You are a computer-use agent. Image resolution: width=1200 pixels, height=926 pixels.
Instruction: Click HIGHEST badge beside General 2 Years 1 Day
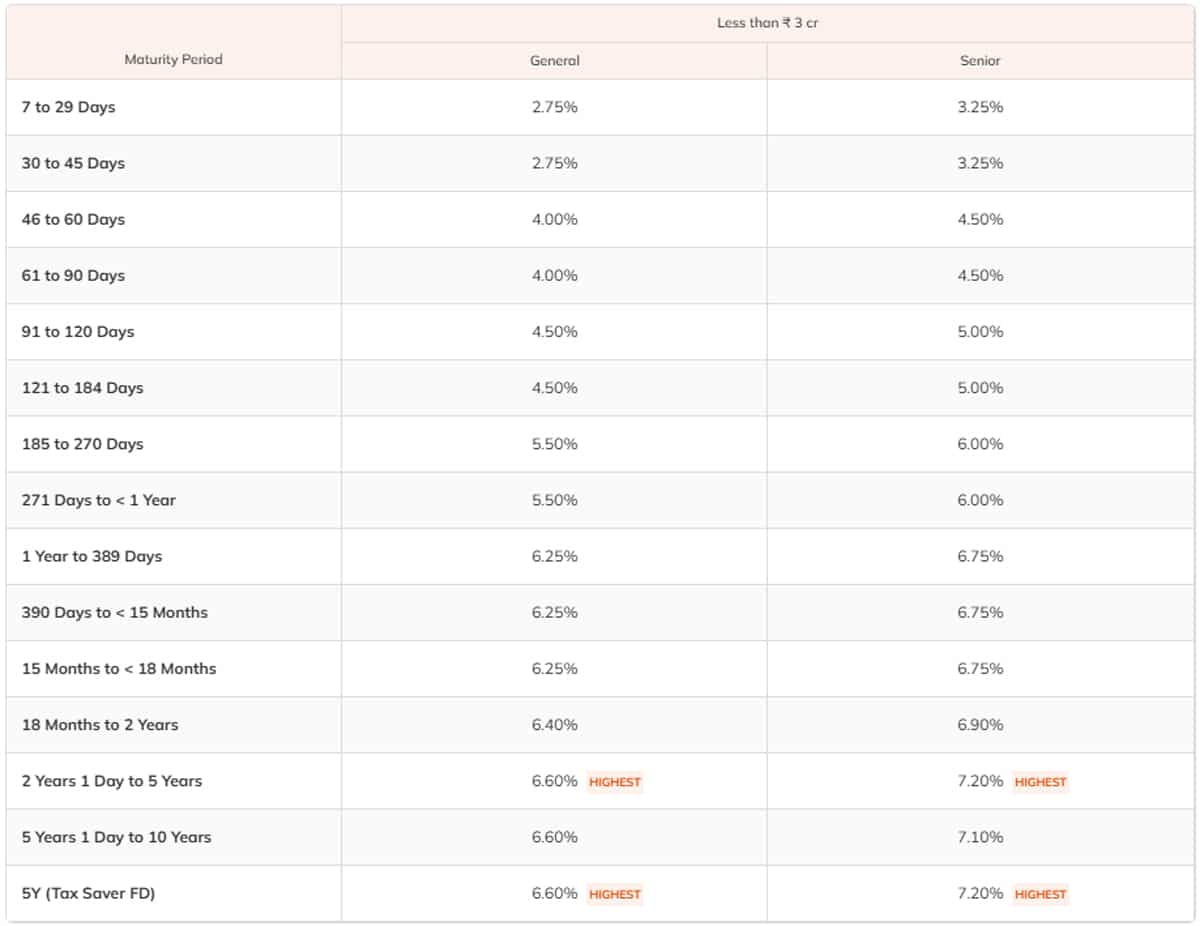[x=614, y=782]
